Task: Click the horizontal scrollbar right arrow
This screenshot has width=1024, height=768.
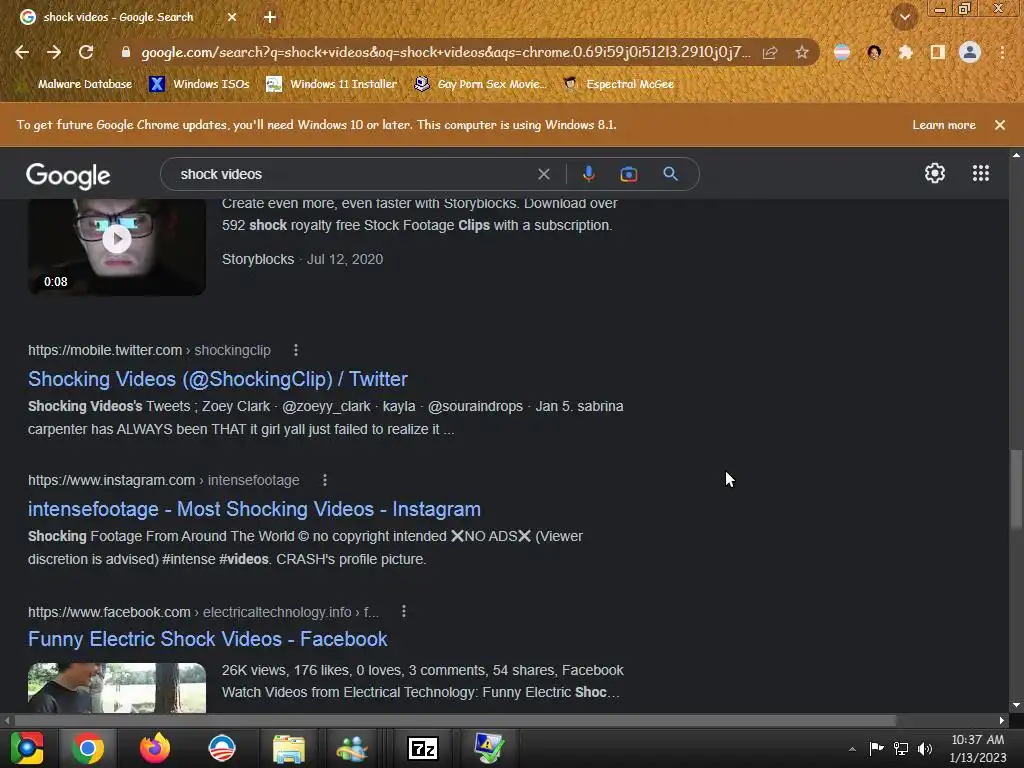Action: coord(1002,720)
